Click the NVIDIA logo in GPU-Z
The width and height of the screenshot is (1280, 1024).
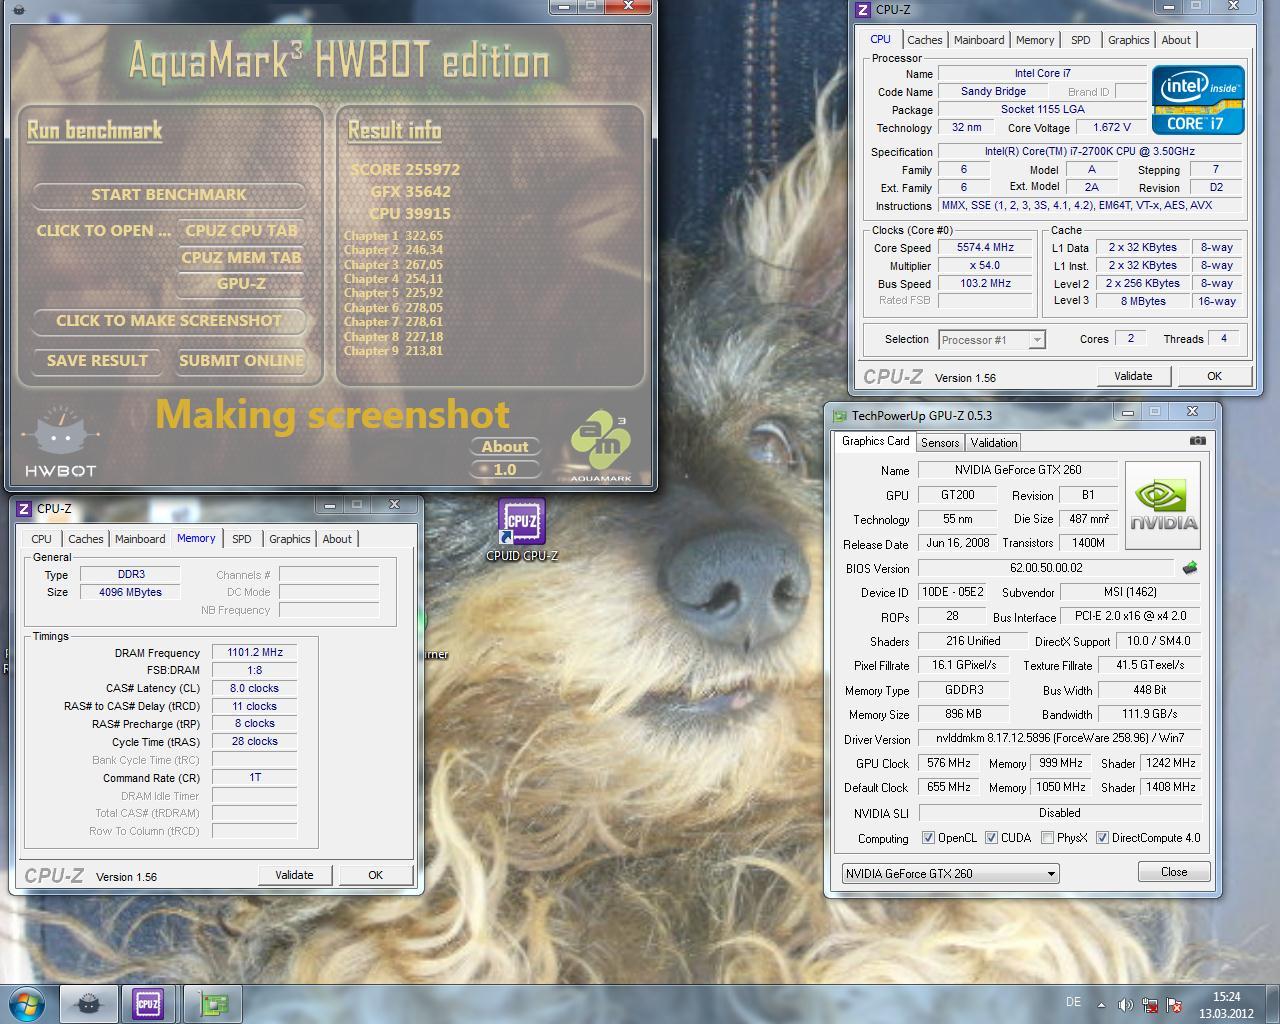pos(1163,505)
